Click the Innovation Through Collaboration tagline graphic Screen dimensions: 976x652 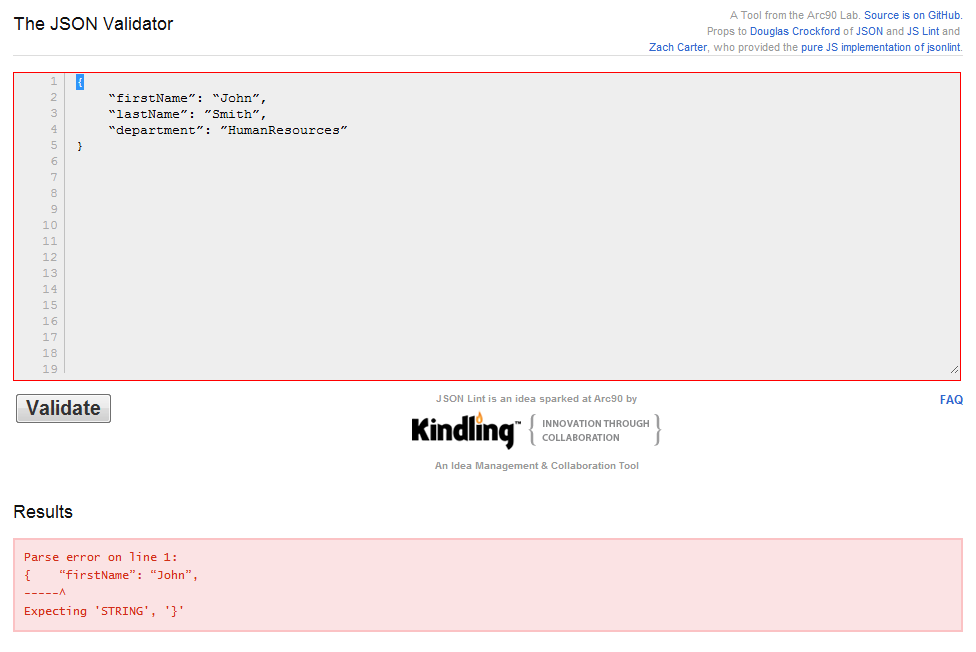point(594,430)
